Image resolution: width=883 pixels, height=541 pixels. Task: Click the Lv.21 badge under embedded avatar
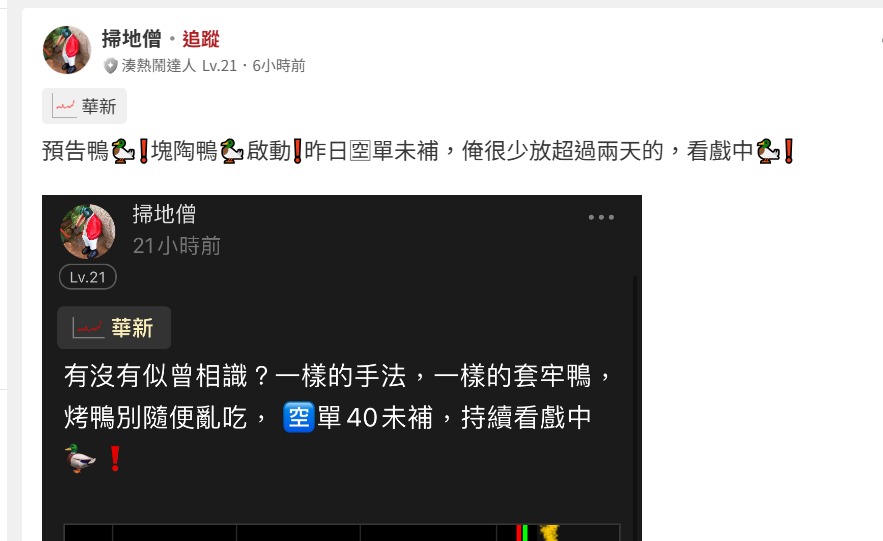(88, 277)
